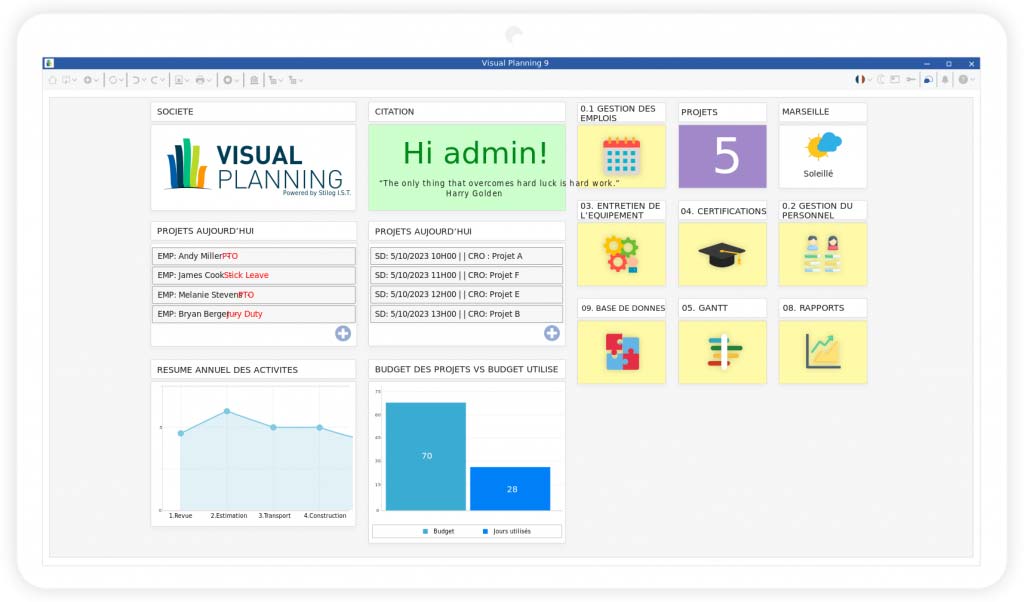This screenshot has height=602, width=1024.
Task: Click the plus button under the project schedule list
Action: click(551, 333)
